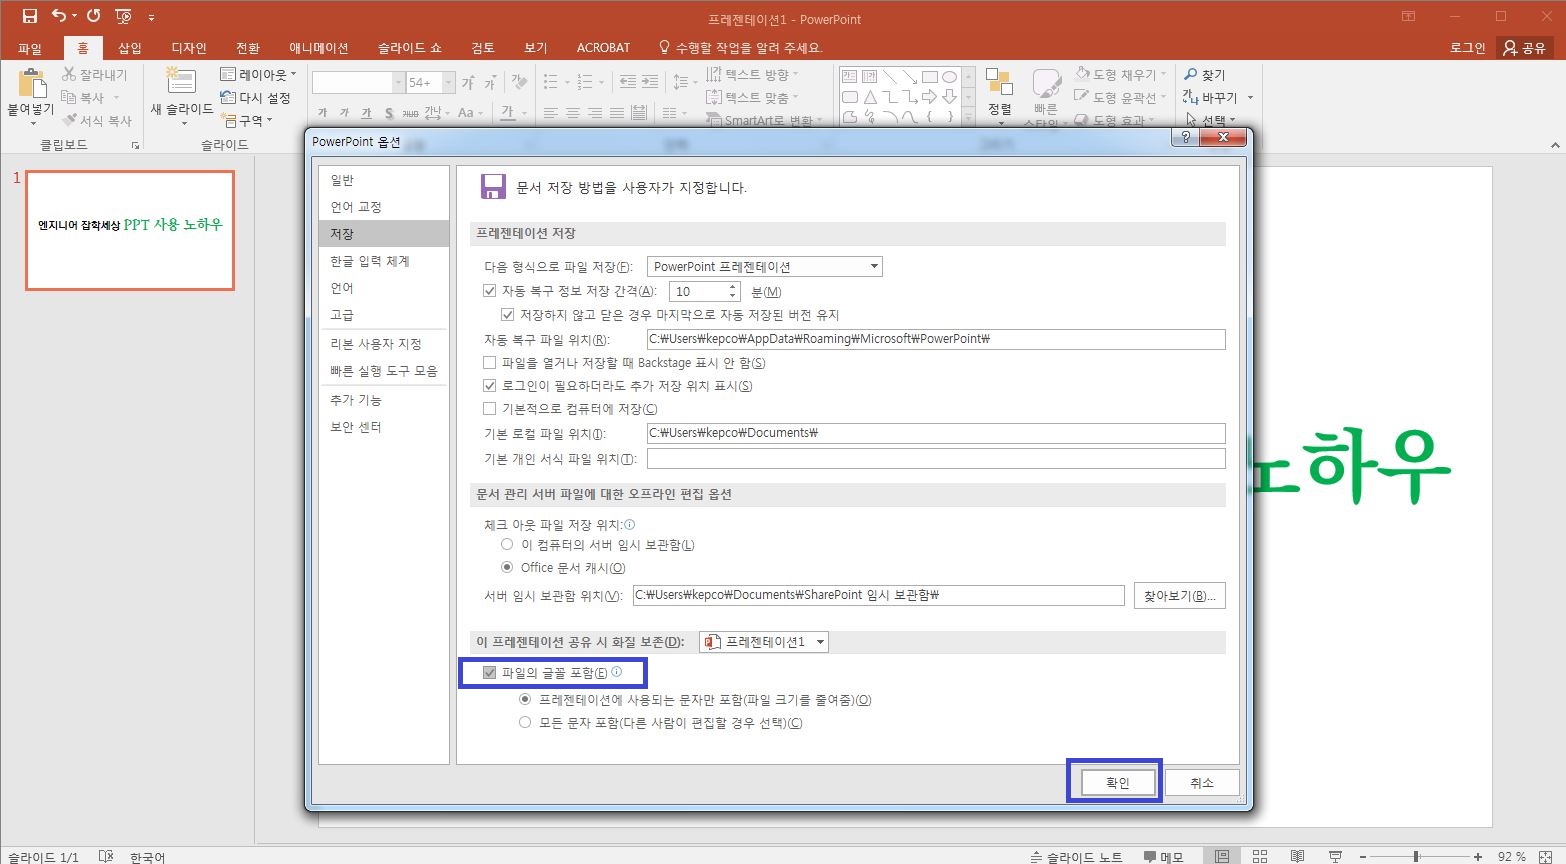Select 고급 category in options dialog
The width and height of the screenshot is (1566, 864).
tap(383, 314)
